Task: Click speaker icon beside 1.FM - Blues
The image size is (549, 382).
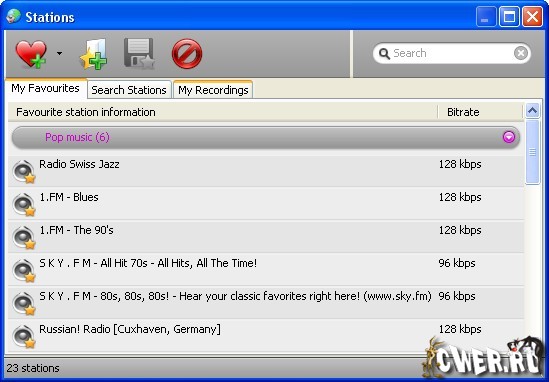Action: (x=24, y=204)
